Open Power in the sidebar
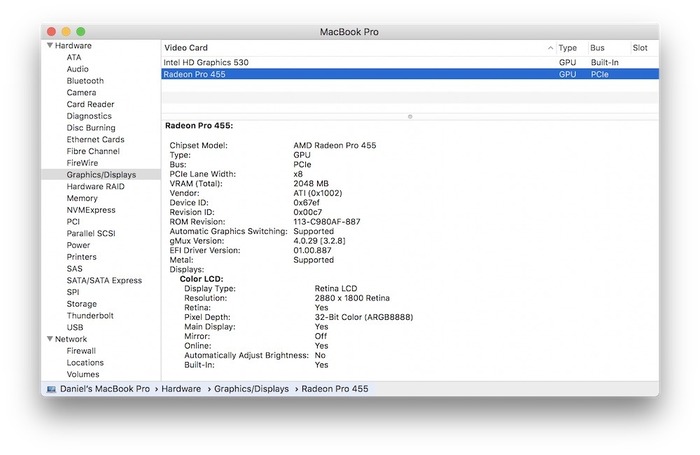700x455 pixels. pos(79,245)
